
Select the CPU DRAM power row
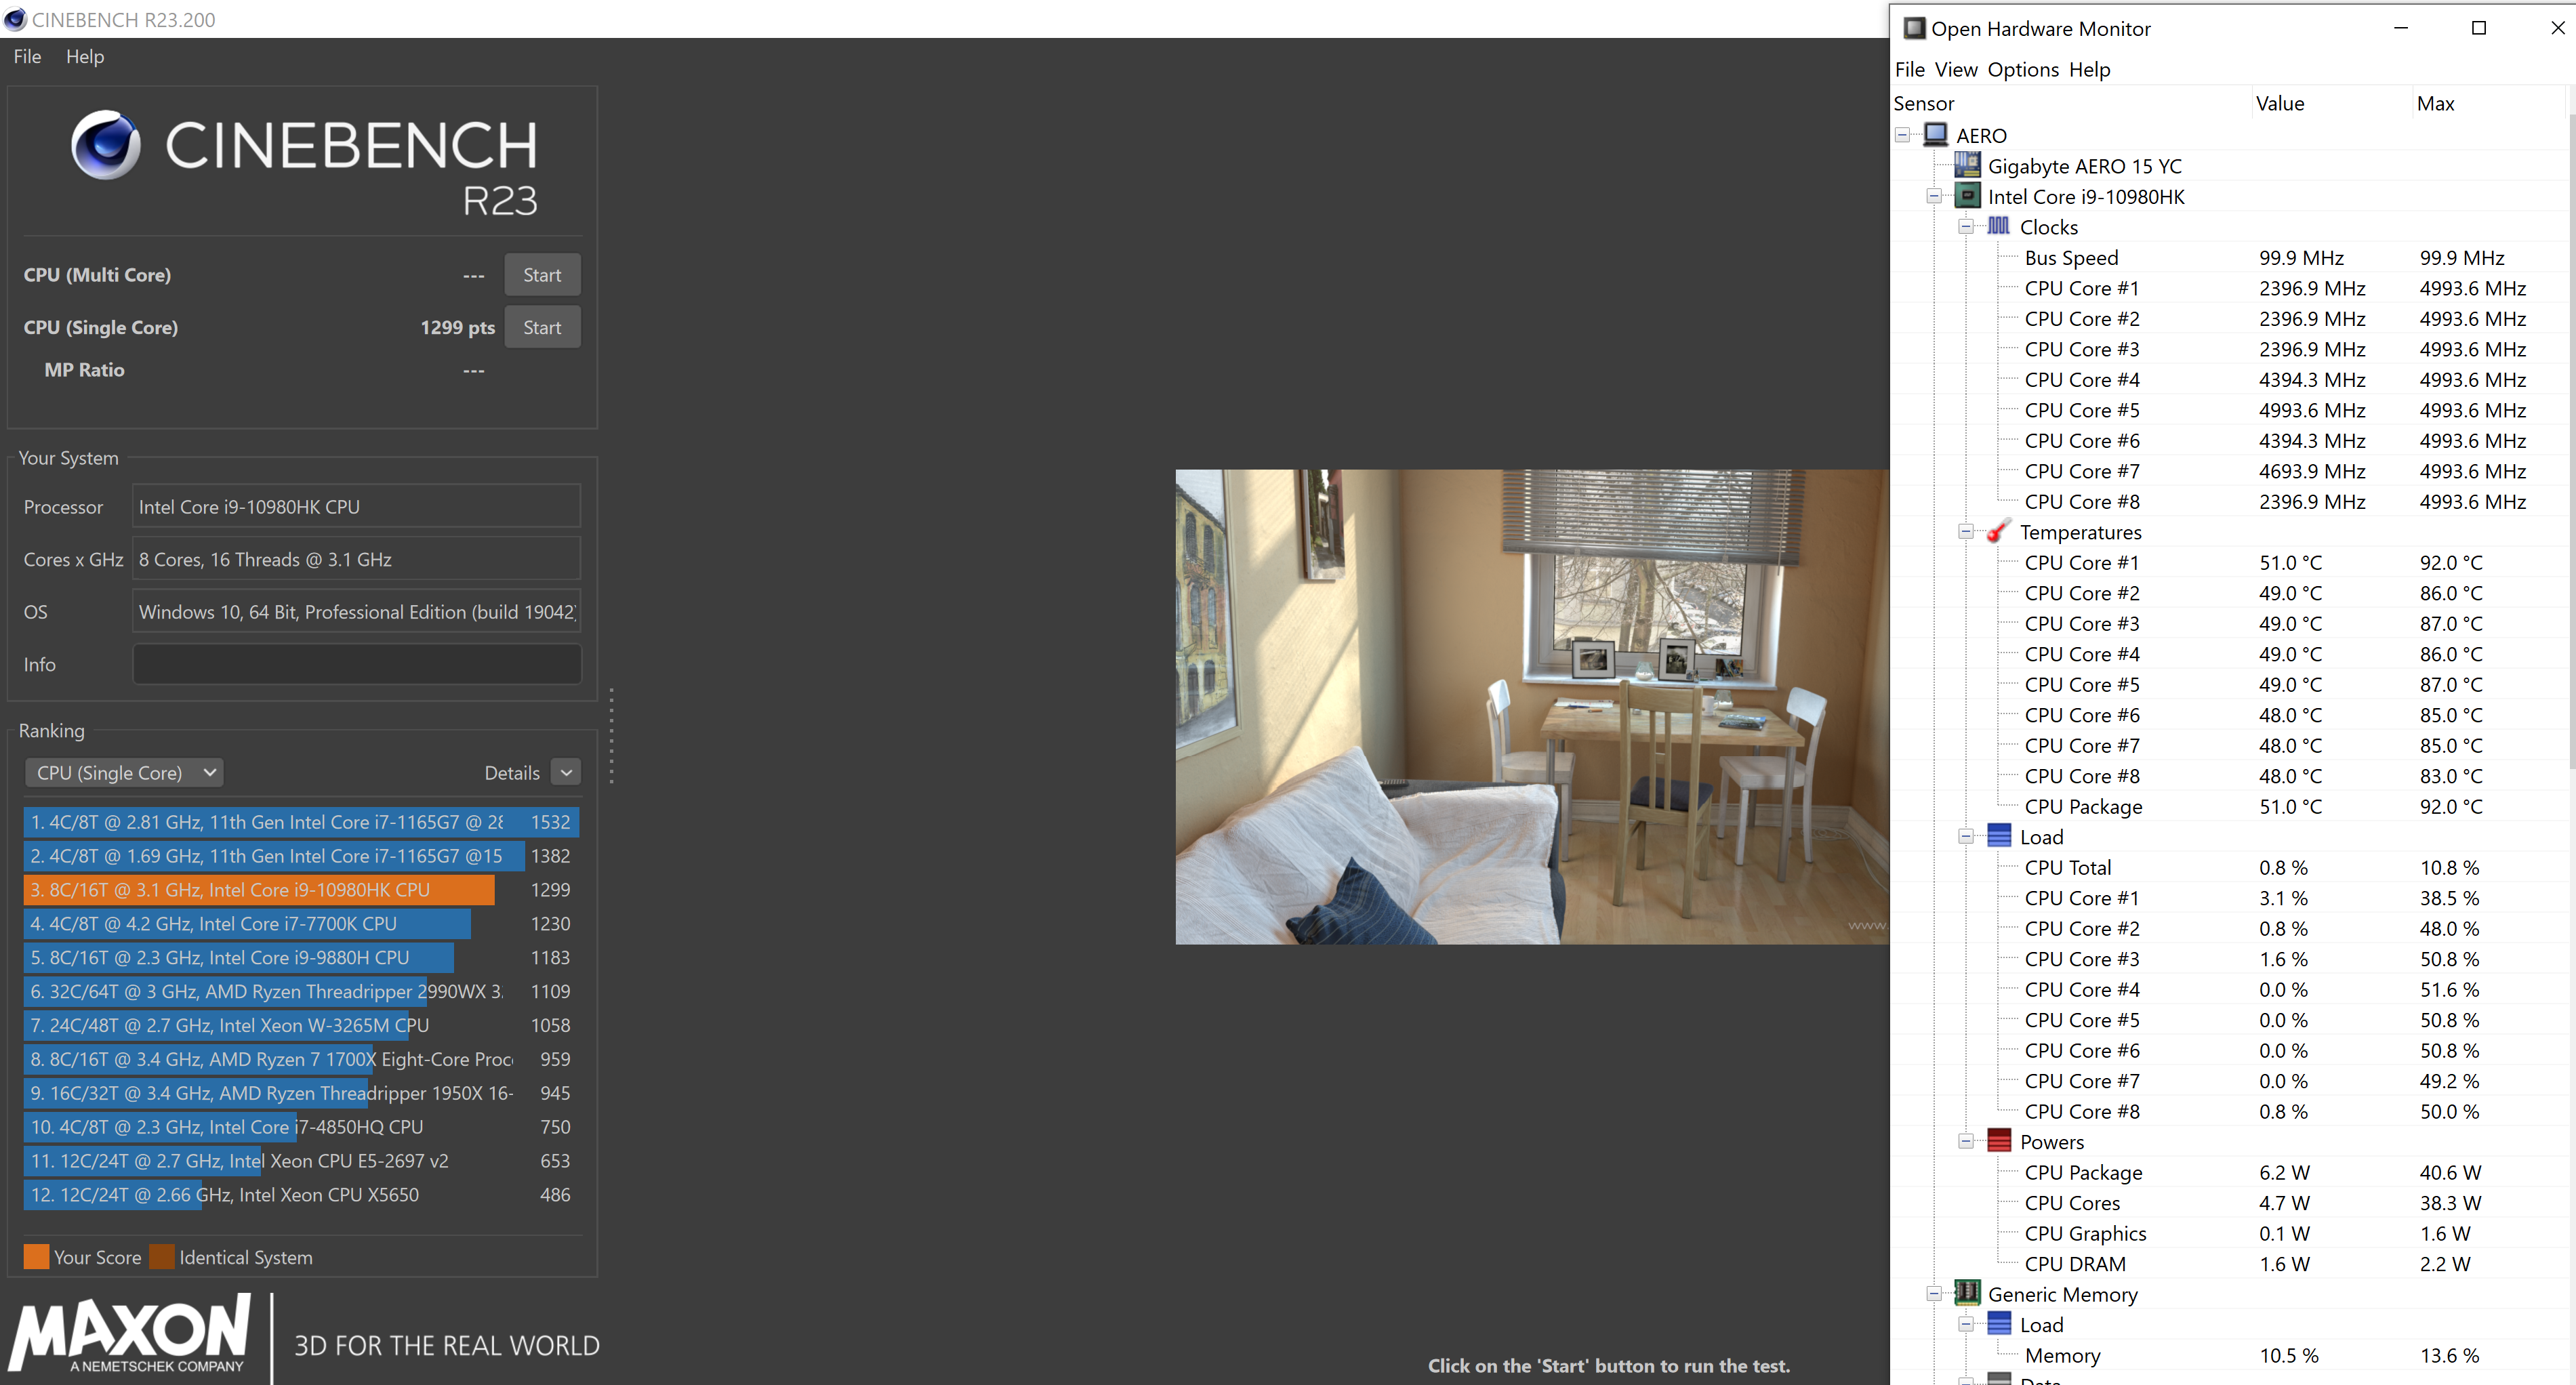coord(2228,1264)
